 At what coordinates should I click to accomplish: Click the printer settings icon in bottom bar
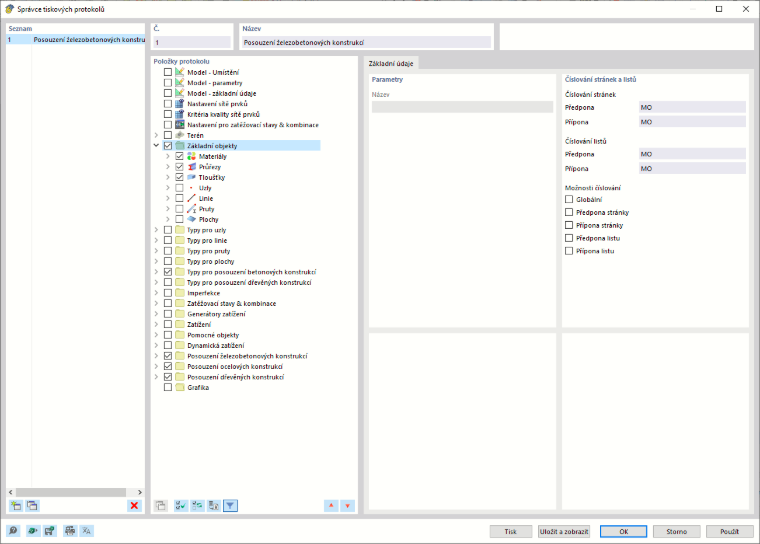point(70,530)
